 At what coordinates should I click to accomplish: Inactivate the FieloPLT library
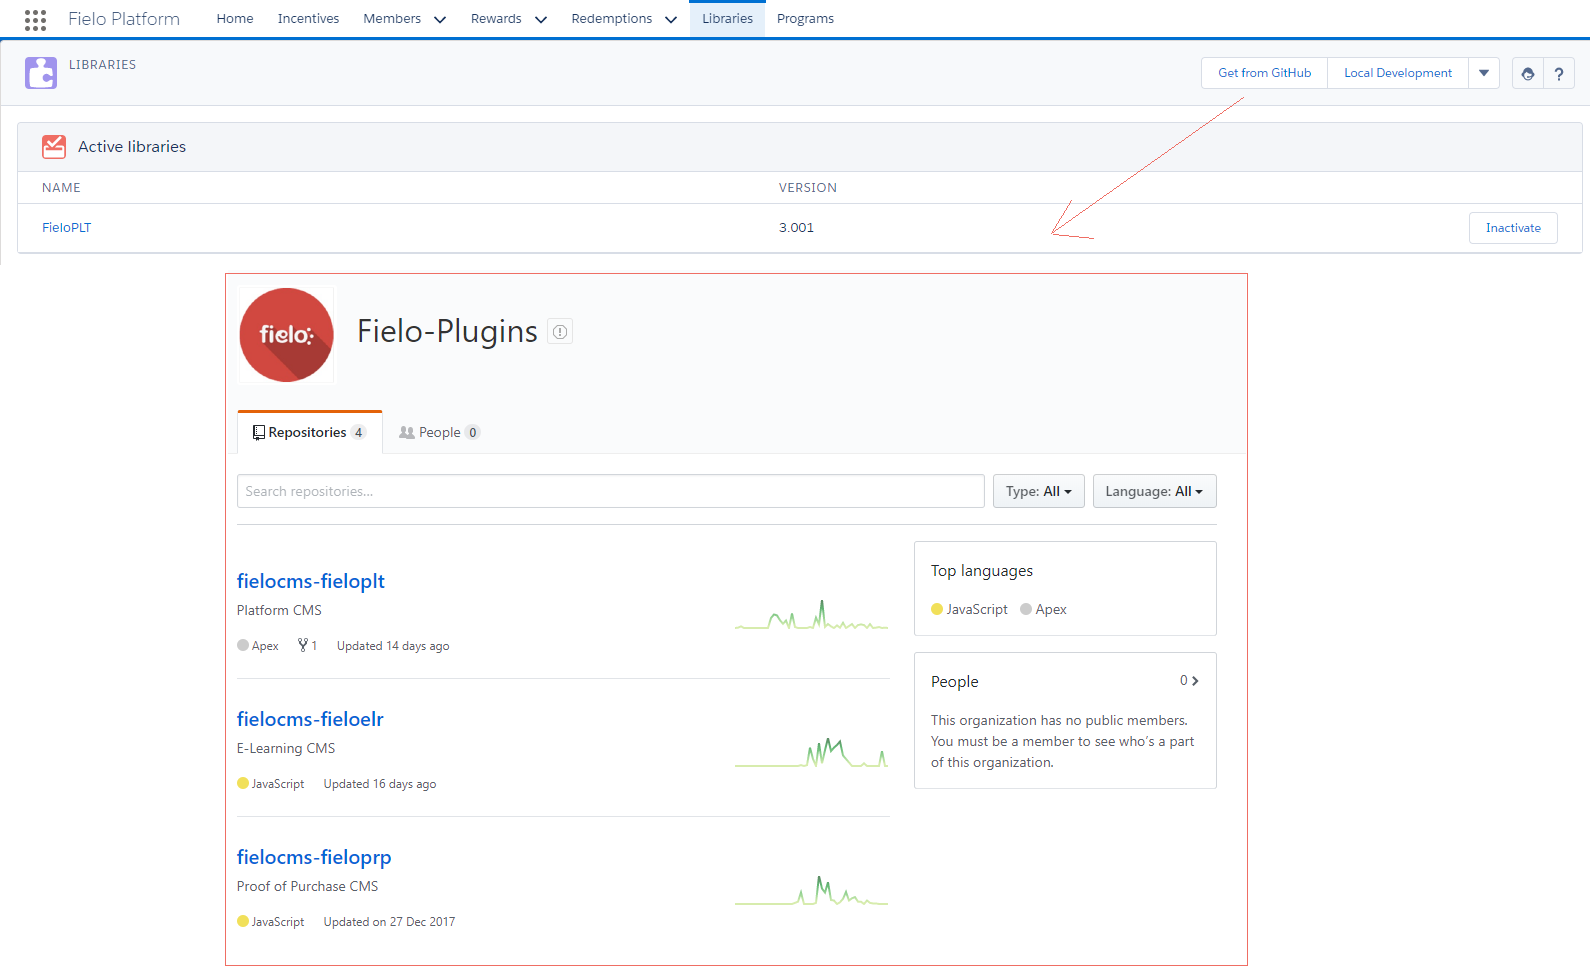(1513, 228)
